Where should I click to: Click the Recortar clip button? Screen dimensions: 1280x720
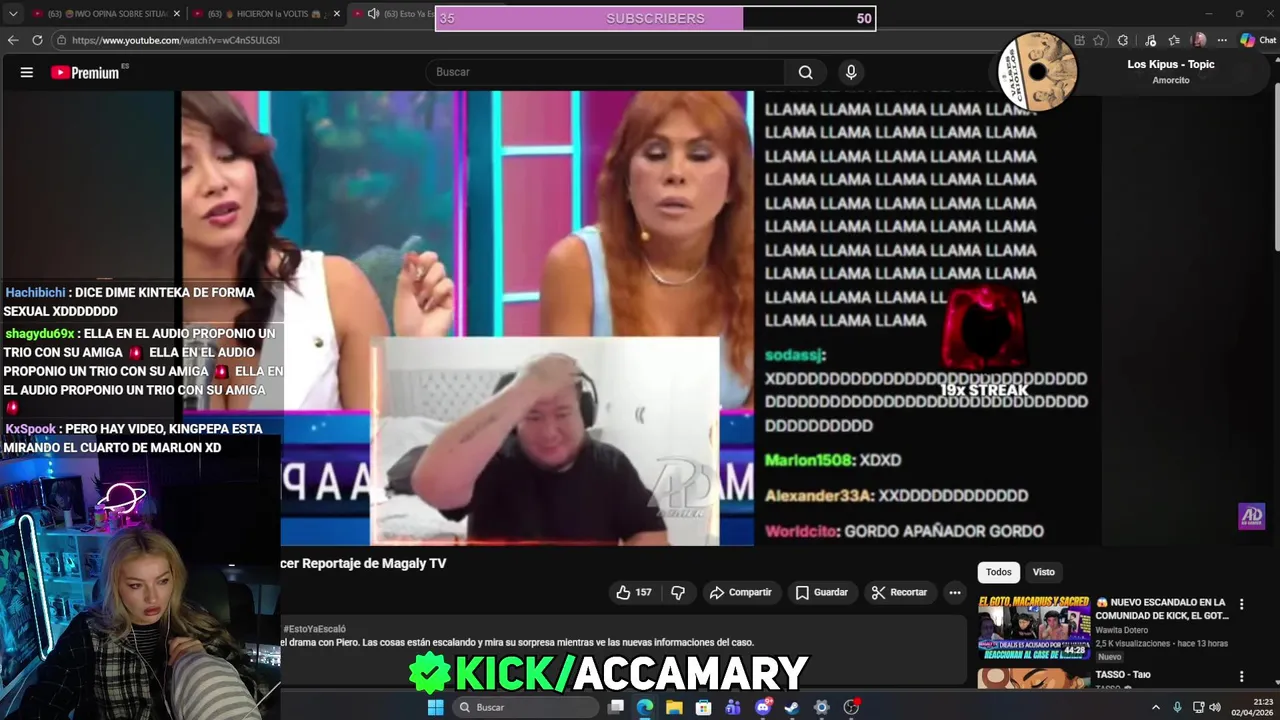pos(899,592)
